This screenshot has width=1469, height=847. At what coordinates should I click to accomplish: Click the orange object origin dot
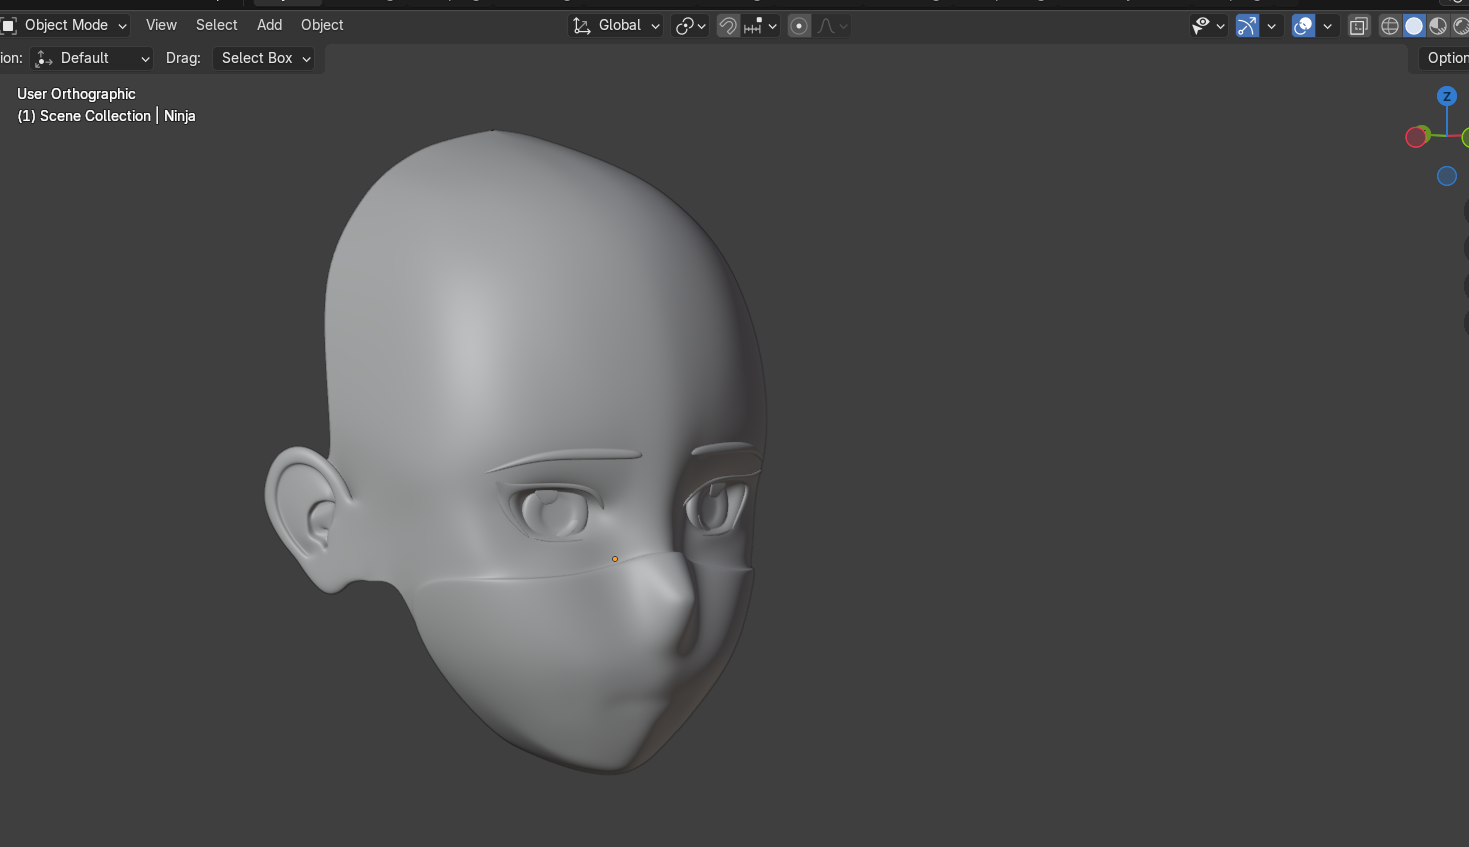[x=615, y=559]
